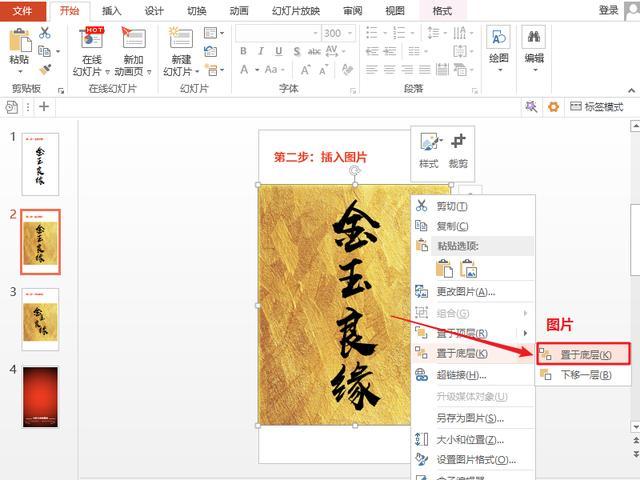
Task: Click the 新建幻灯片 new slide icon
Action: (x=181, y=39)
